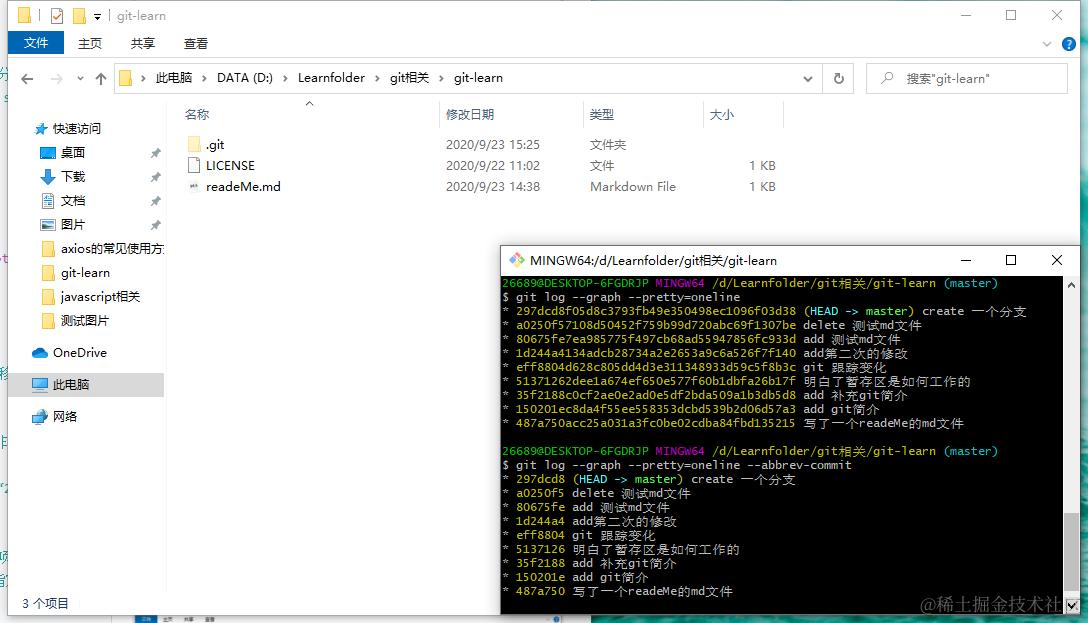Screen dimensions: 1088x623
Task: Click 'Markdown File' type cell
Action: (633, 187)
